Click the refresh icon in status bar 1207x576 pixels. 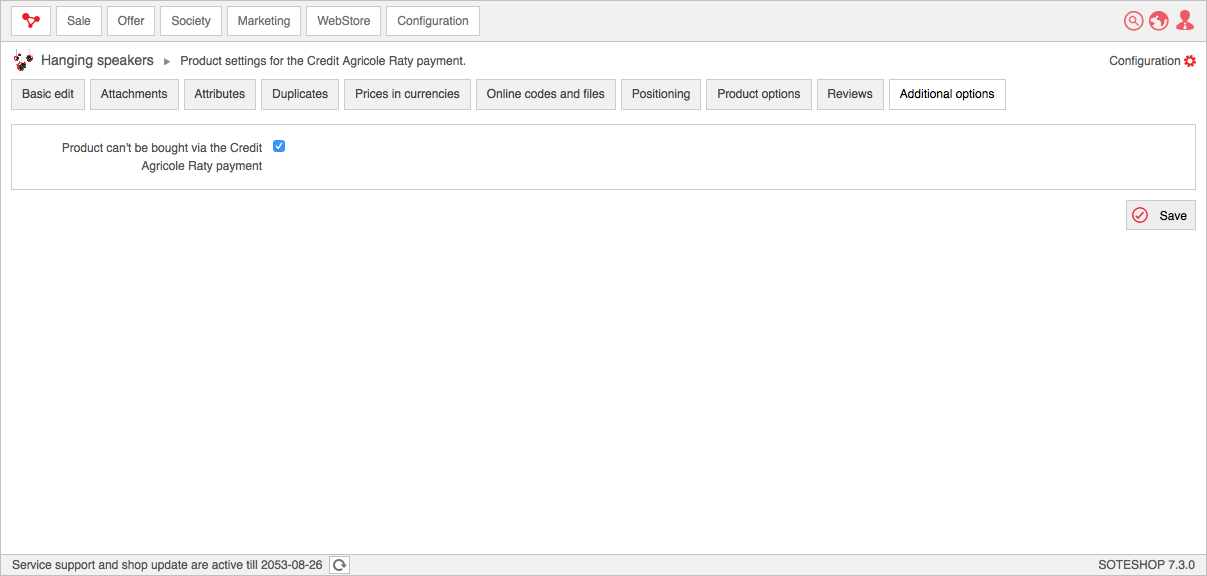340,565
